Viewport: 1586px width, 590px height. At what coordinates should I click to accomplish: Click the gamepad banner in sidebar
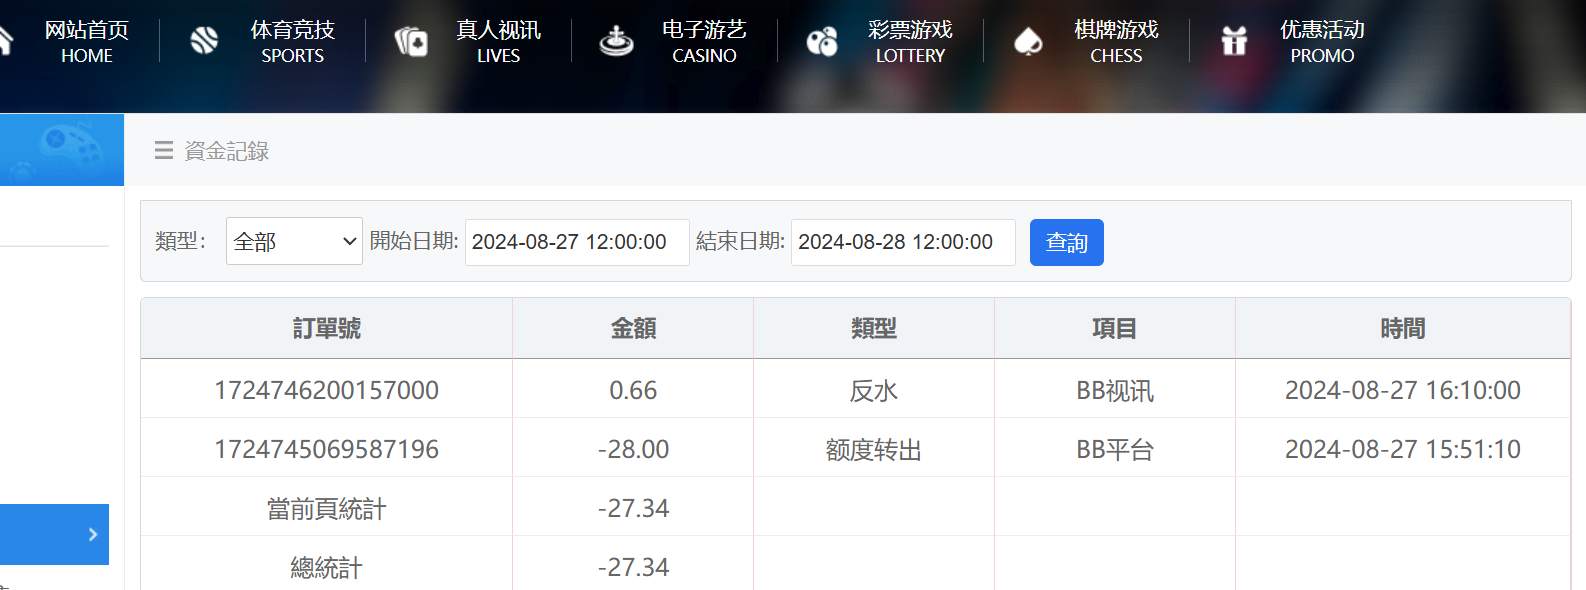[62, 150]
